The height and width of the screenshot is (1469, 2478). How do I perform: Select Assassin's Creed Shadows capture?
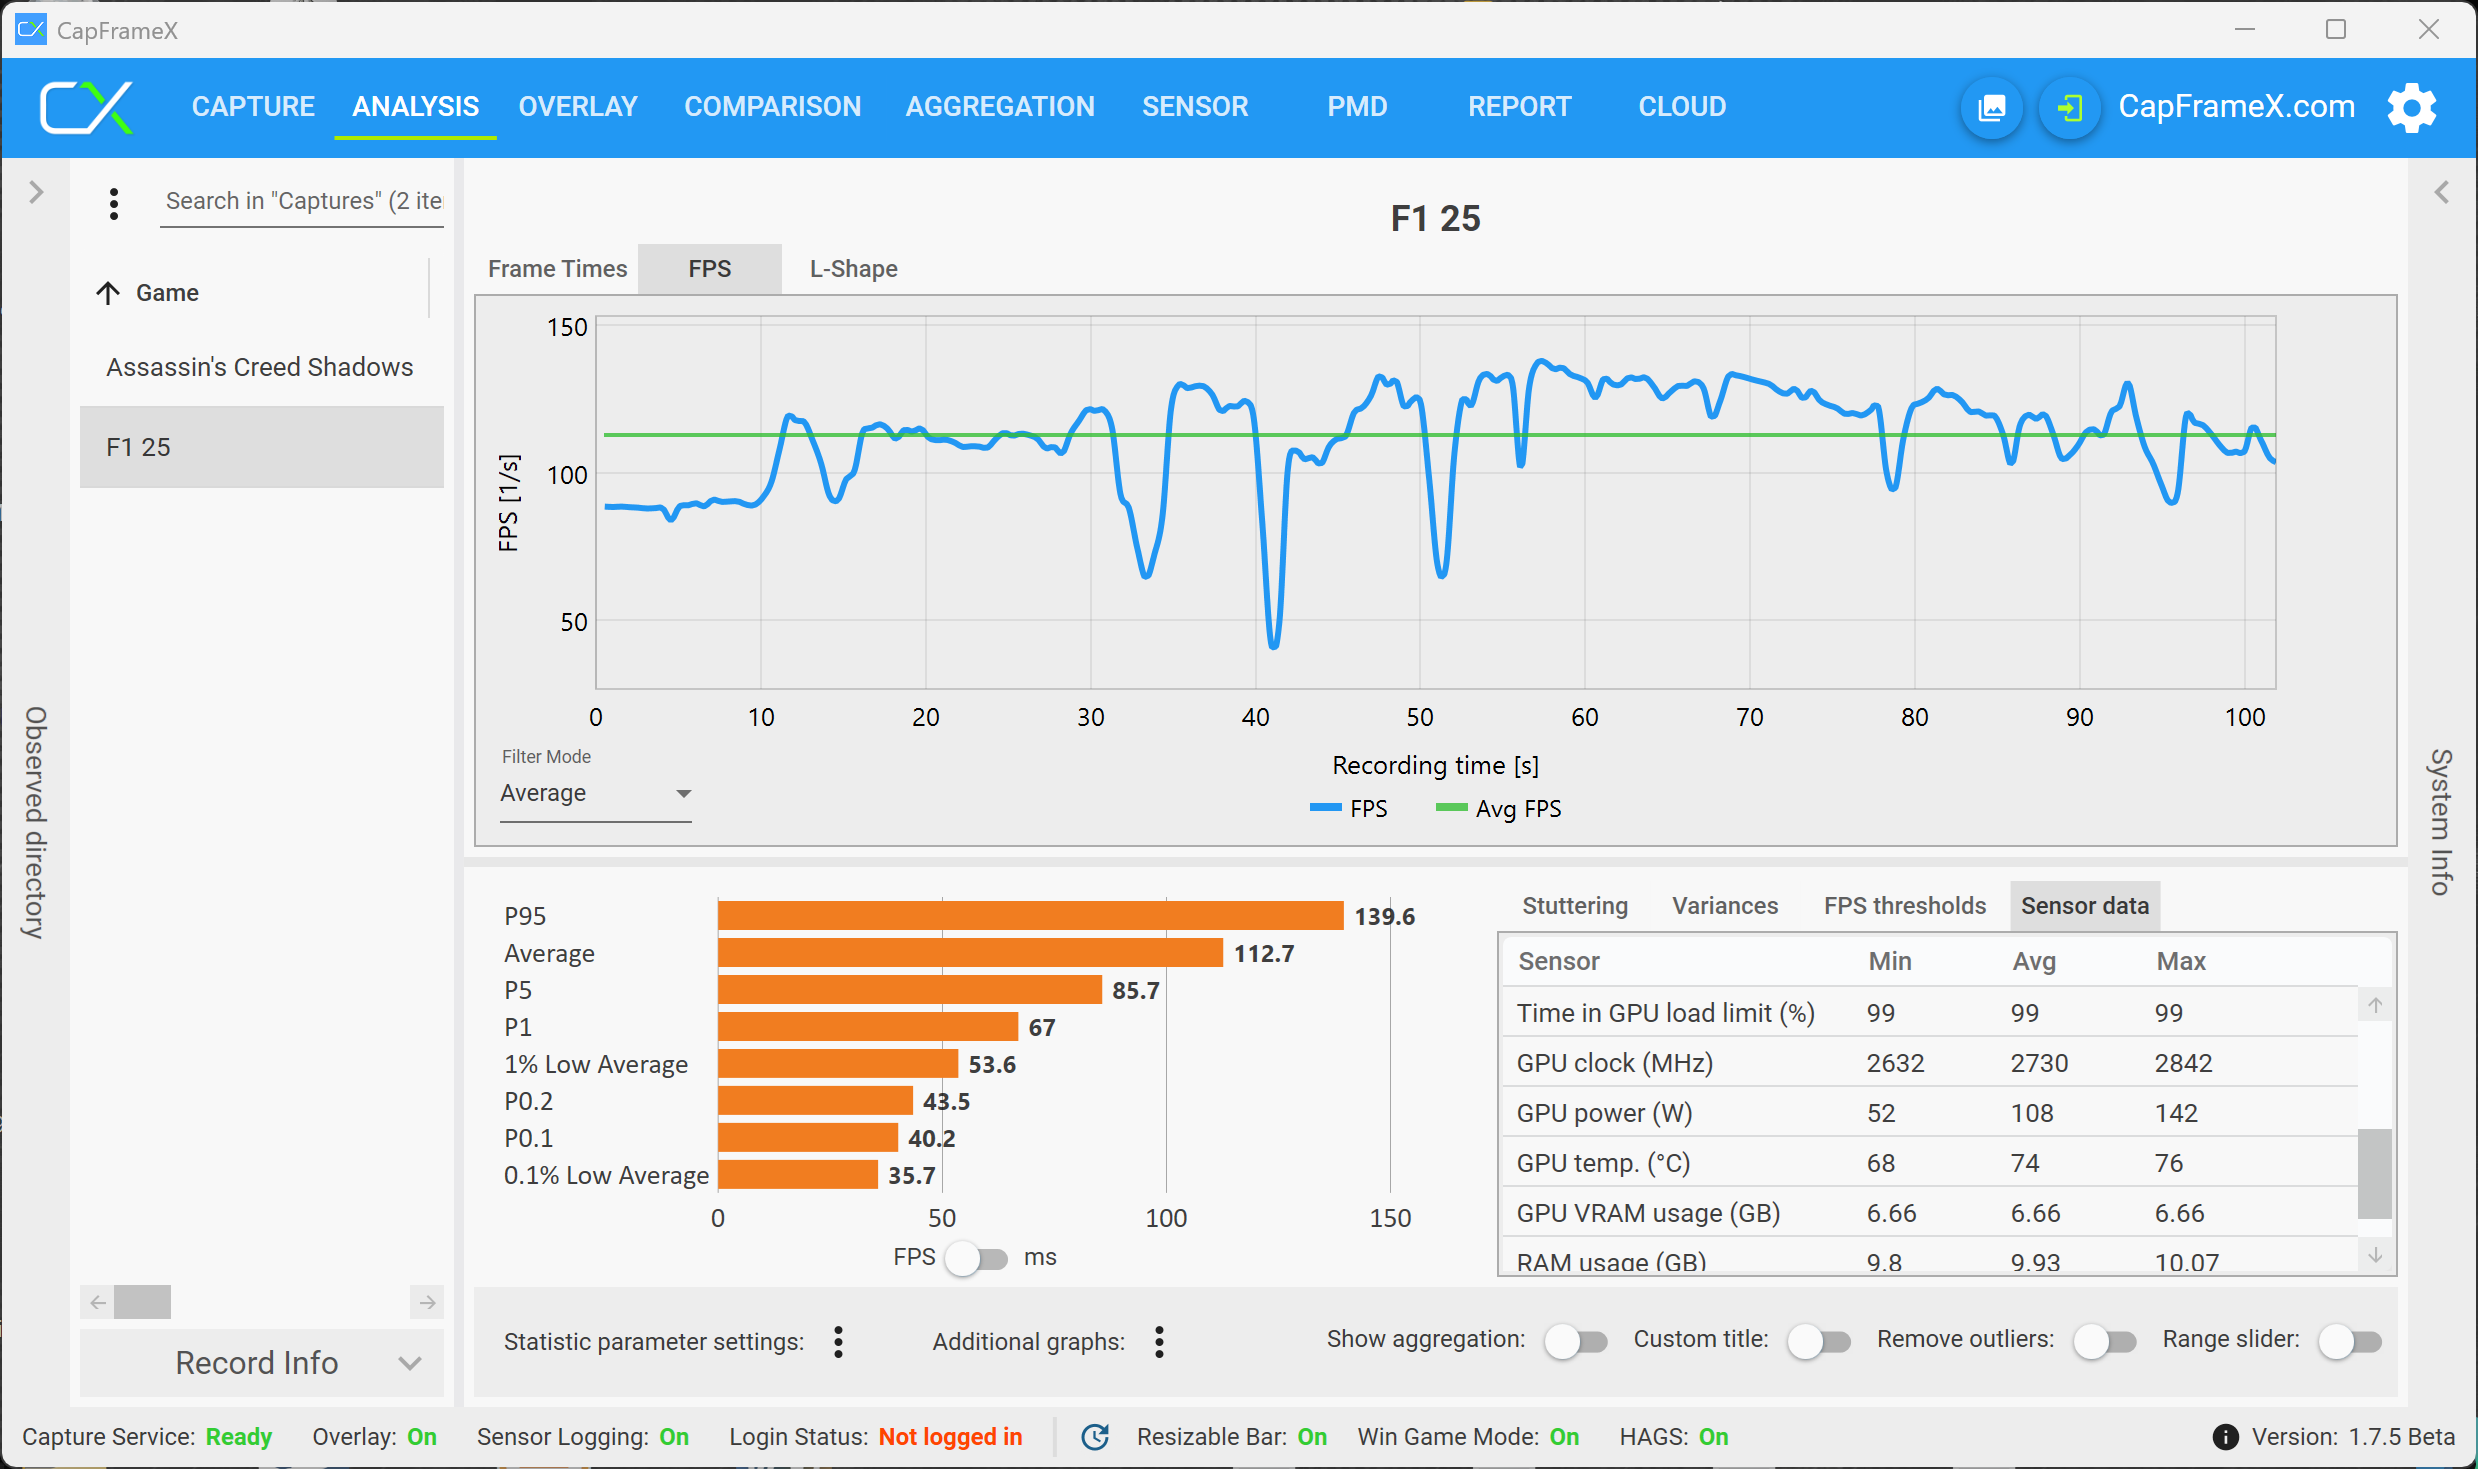(260, 367)
